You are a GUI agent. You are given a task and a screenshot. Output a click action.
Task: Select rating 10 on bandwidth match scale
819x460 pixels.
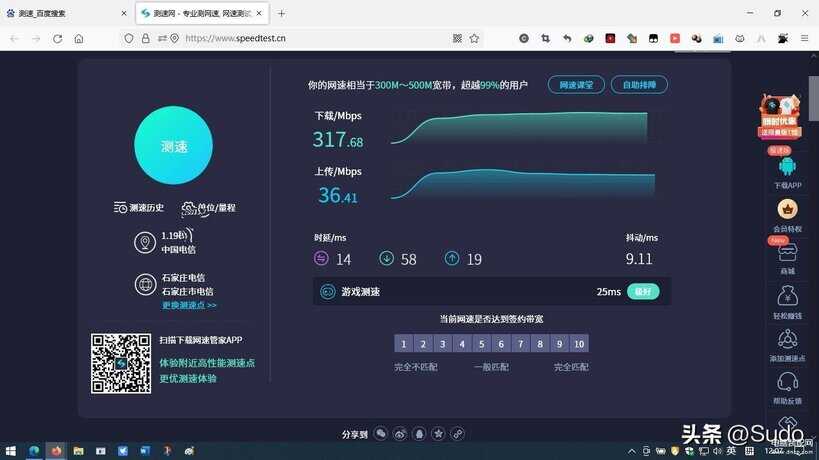click(579, 344)
